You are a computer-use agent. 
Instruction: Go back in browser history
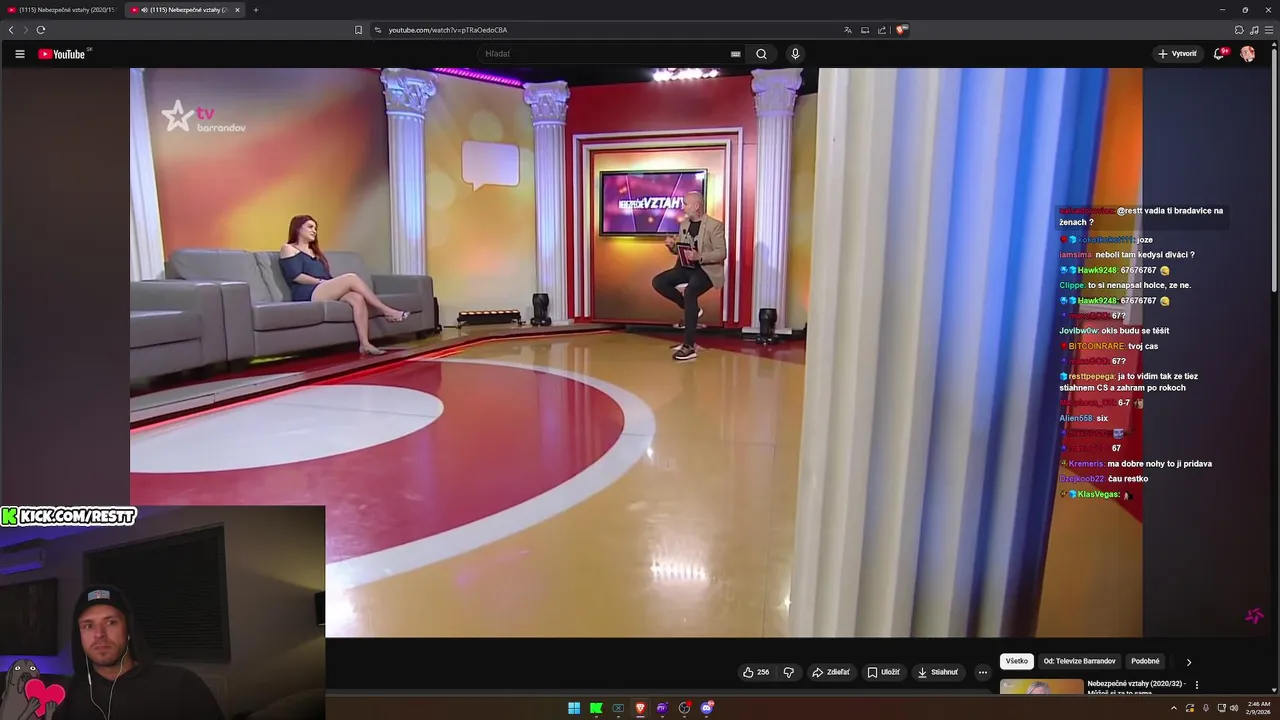tap(11, 30)
